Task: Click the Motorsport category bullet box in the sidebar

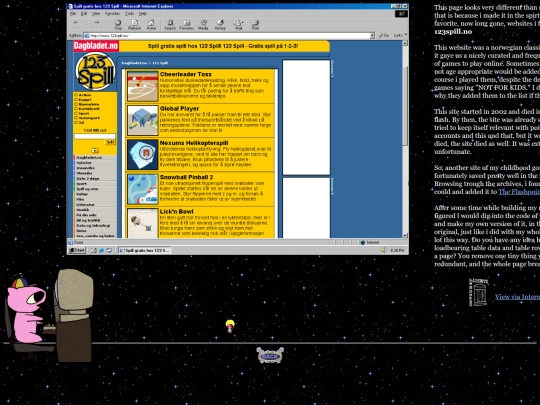Action: (76, 118)
